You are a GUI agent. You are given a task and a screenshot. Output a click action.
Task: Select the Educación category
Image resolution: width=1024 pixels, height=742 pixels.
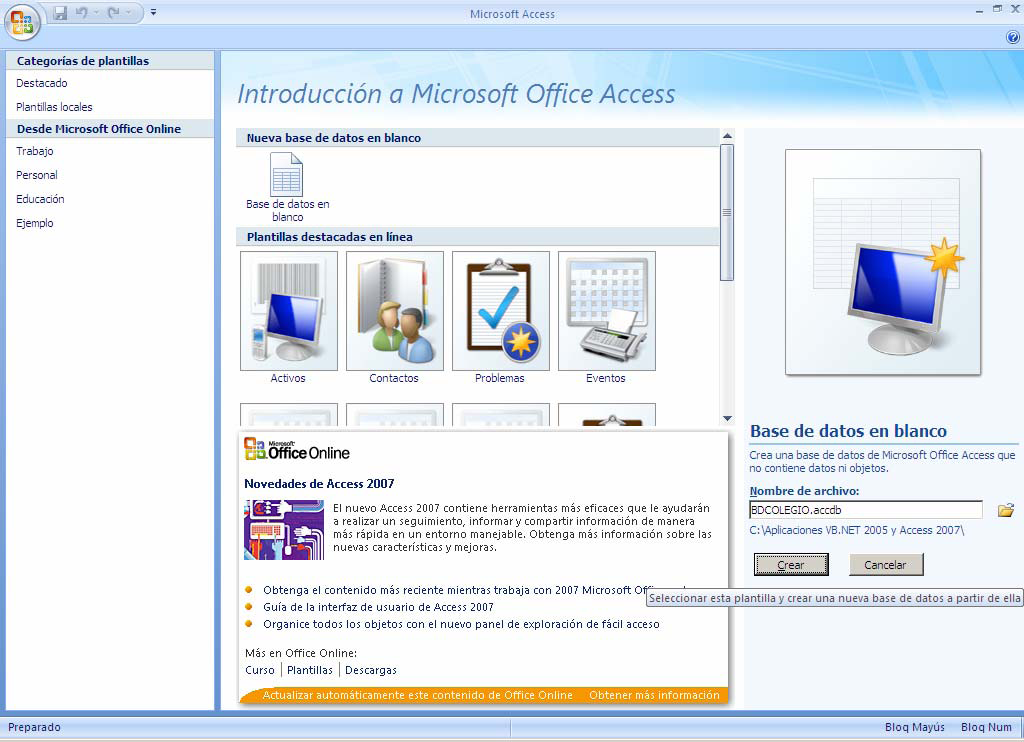40,199
